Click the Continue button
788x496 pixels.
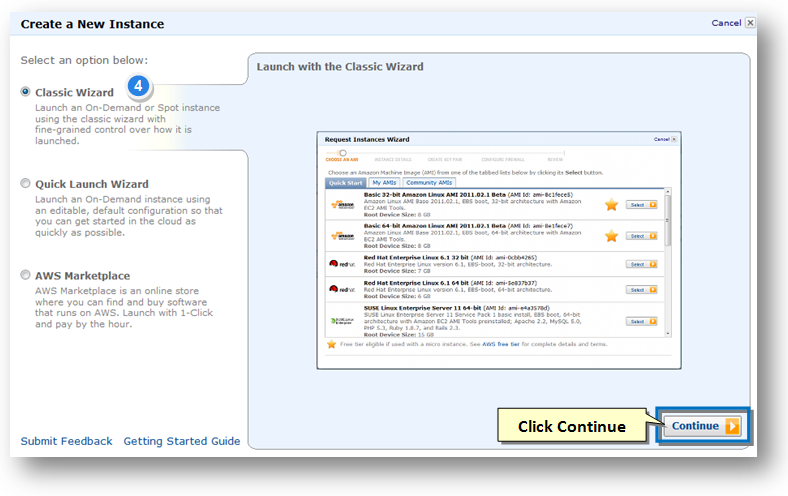[x=702, y=426]
